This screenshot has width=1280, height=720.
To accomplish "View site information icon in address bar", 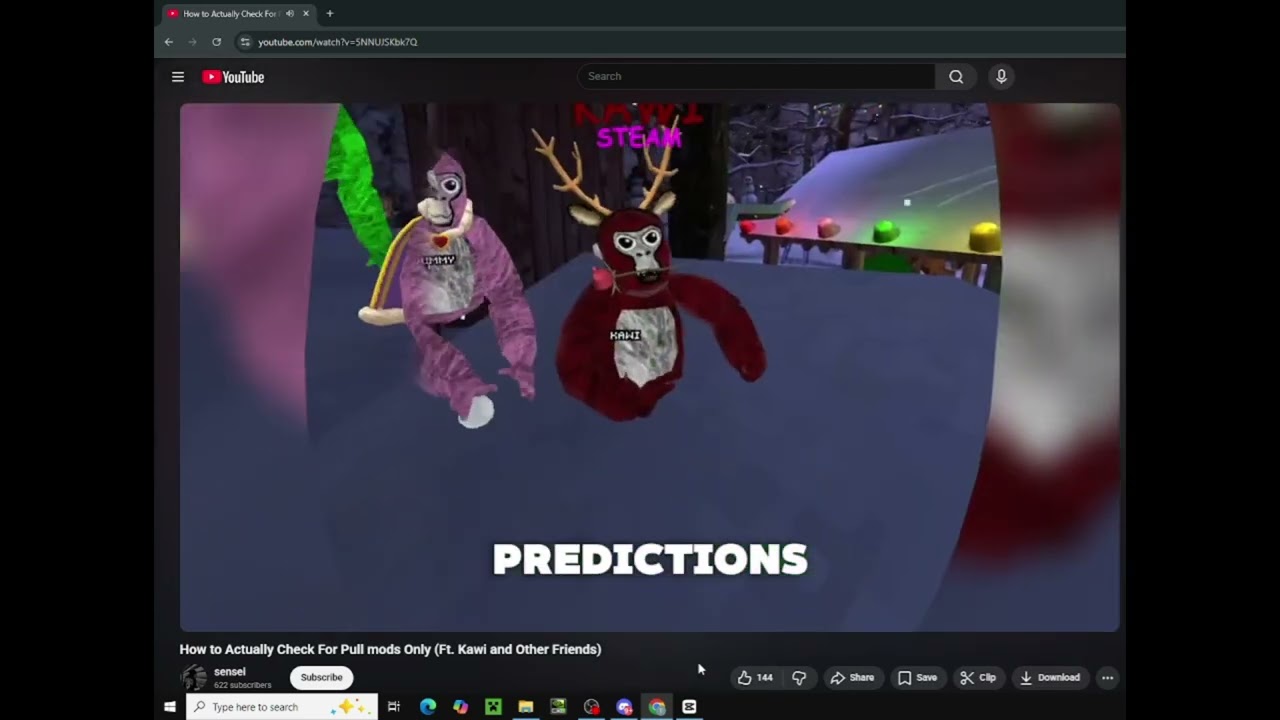I will (245, 42).
